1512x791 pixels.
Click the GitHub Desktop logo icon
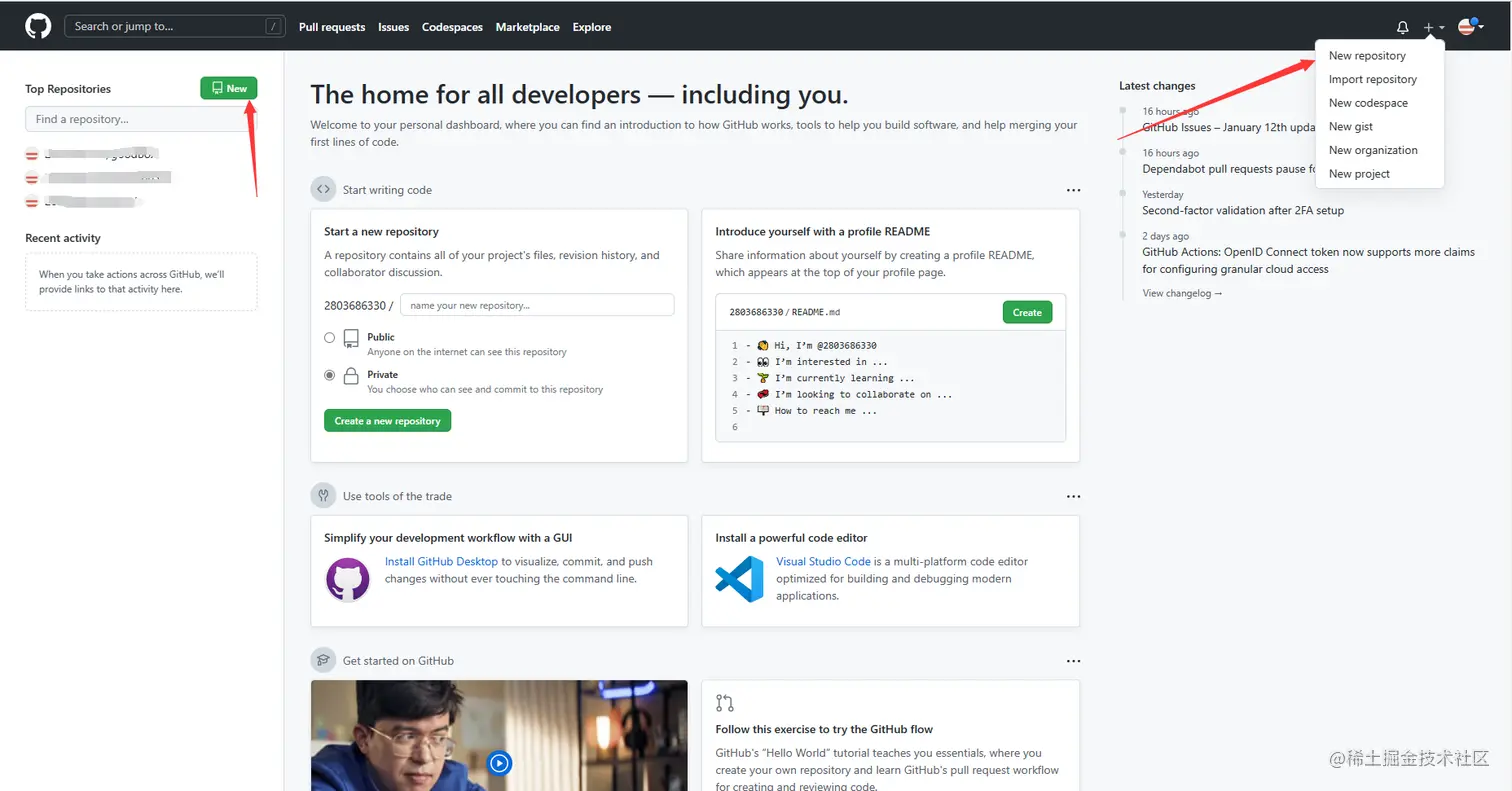[348, 579]
